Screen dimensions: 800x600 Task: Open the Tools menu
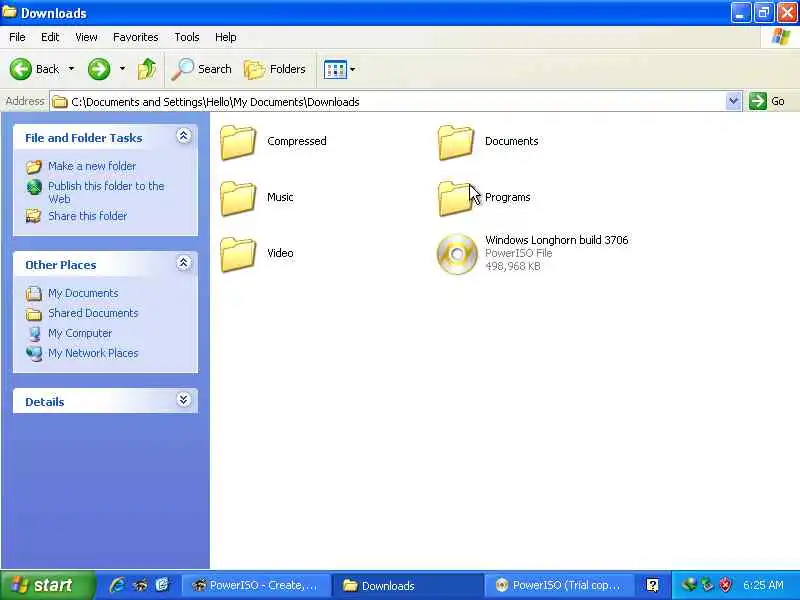pyautogui.click(x=187, y=37)
